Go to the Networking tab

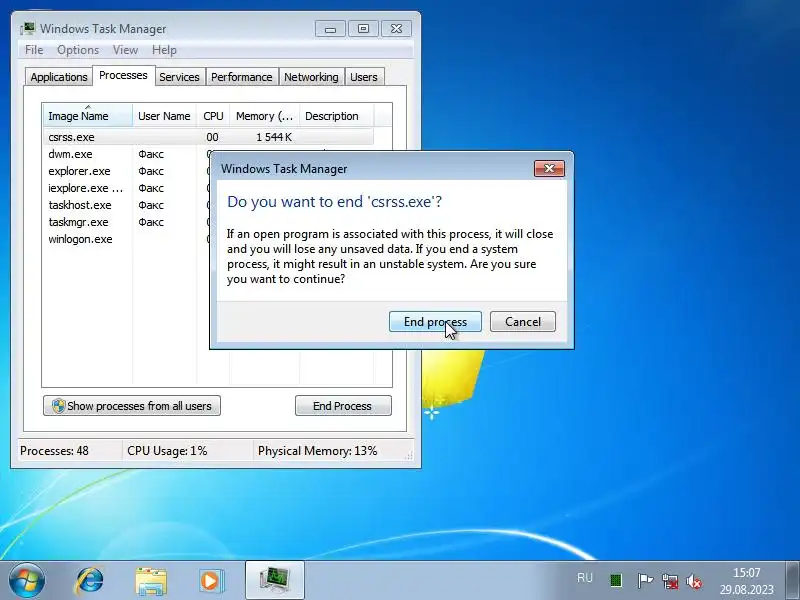coord(311,77)
